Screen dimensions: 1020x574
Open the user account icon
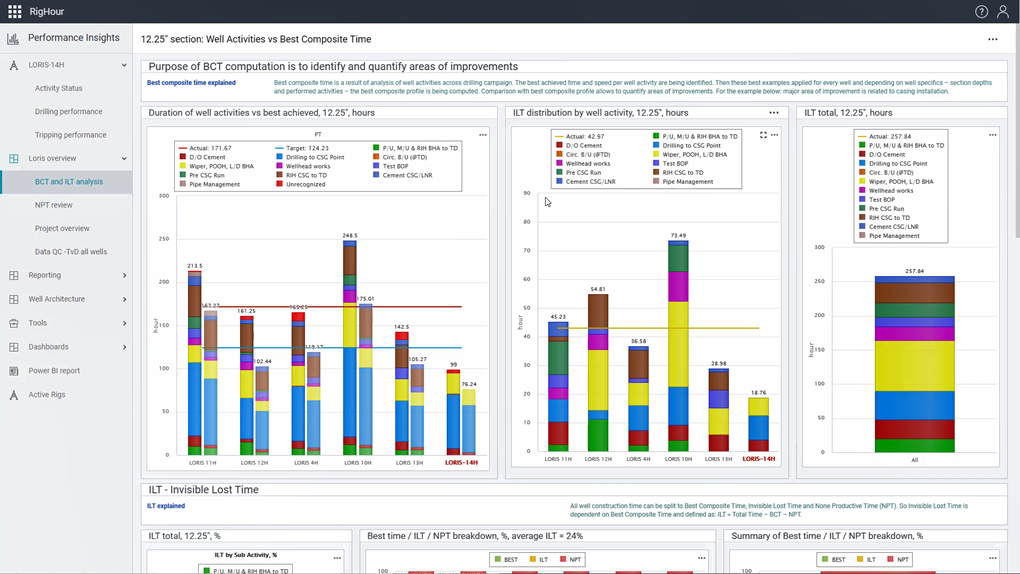(x=1002, y=11)
